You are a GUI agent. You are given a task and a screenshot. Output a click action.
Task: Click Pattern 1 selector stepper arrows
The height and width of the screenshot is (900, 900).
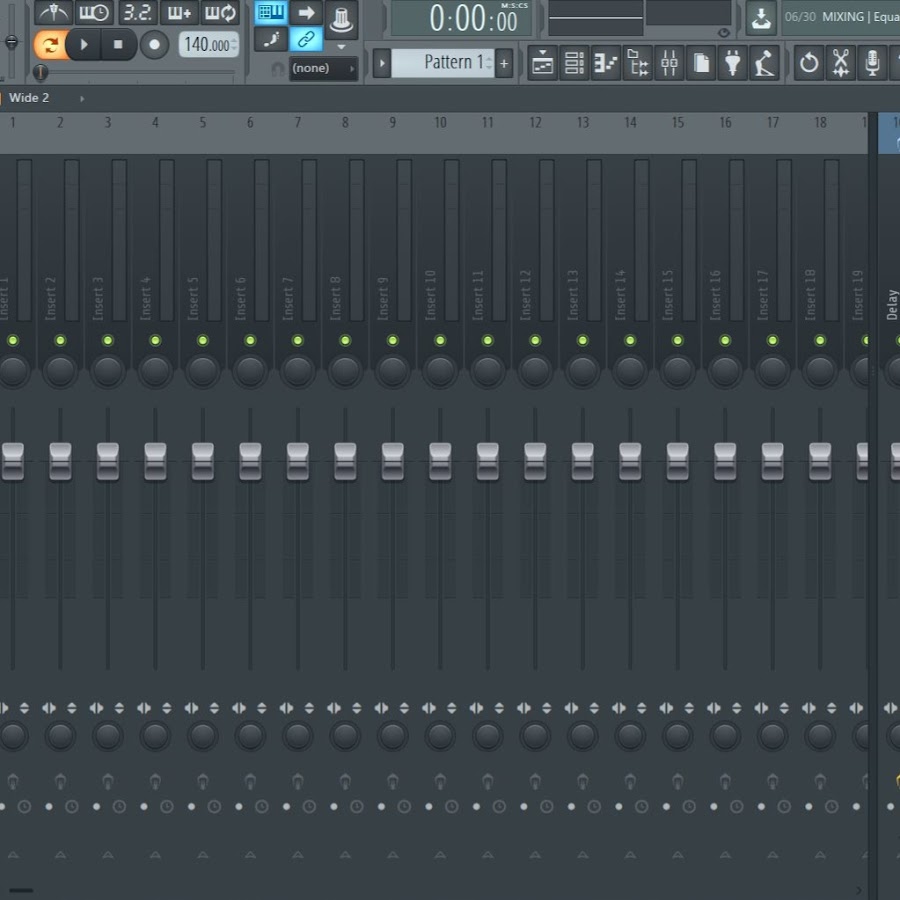click(489, 63)
